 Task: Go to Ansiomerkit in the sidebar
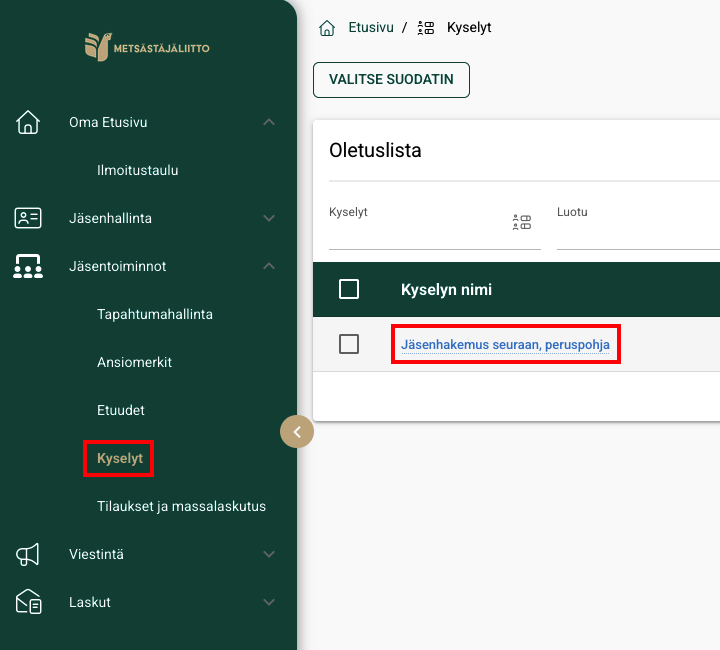(135, 362)
